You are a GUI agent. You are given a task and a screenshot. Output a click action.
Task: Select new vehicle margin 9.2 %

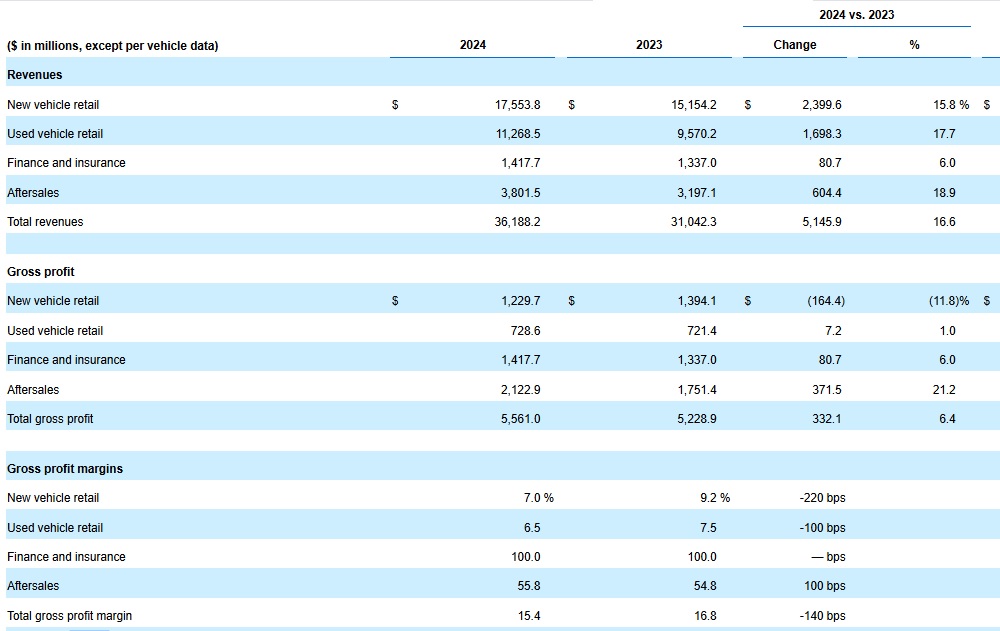(x=715, y=498)
